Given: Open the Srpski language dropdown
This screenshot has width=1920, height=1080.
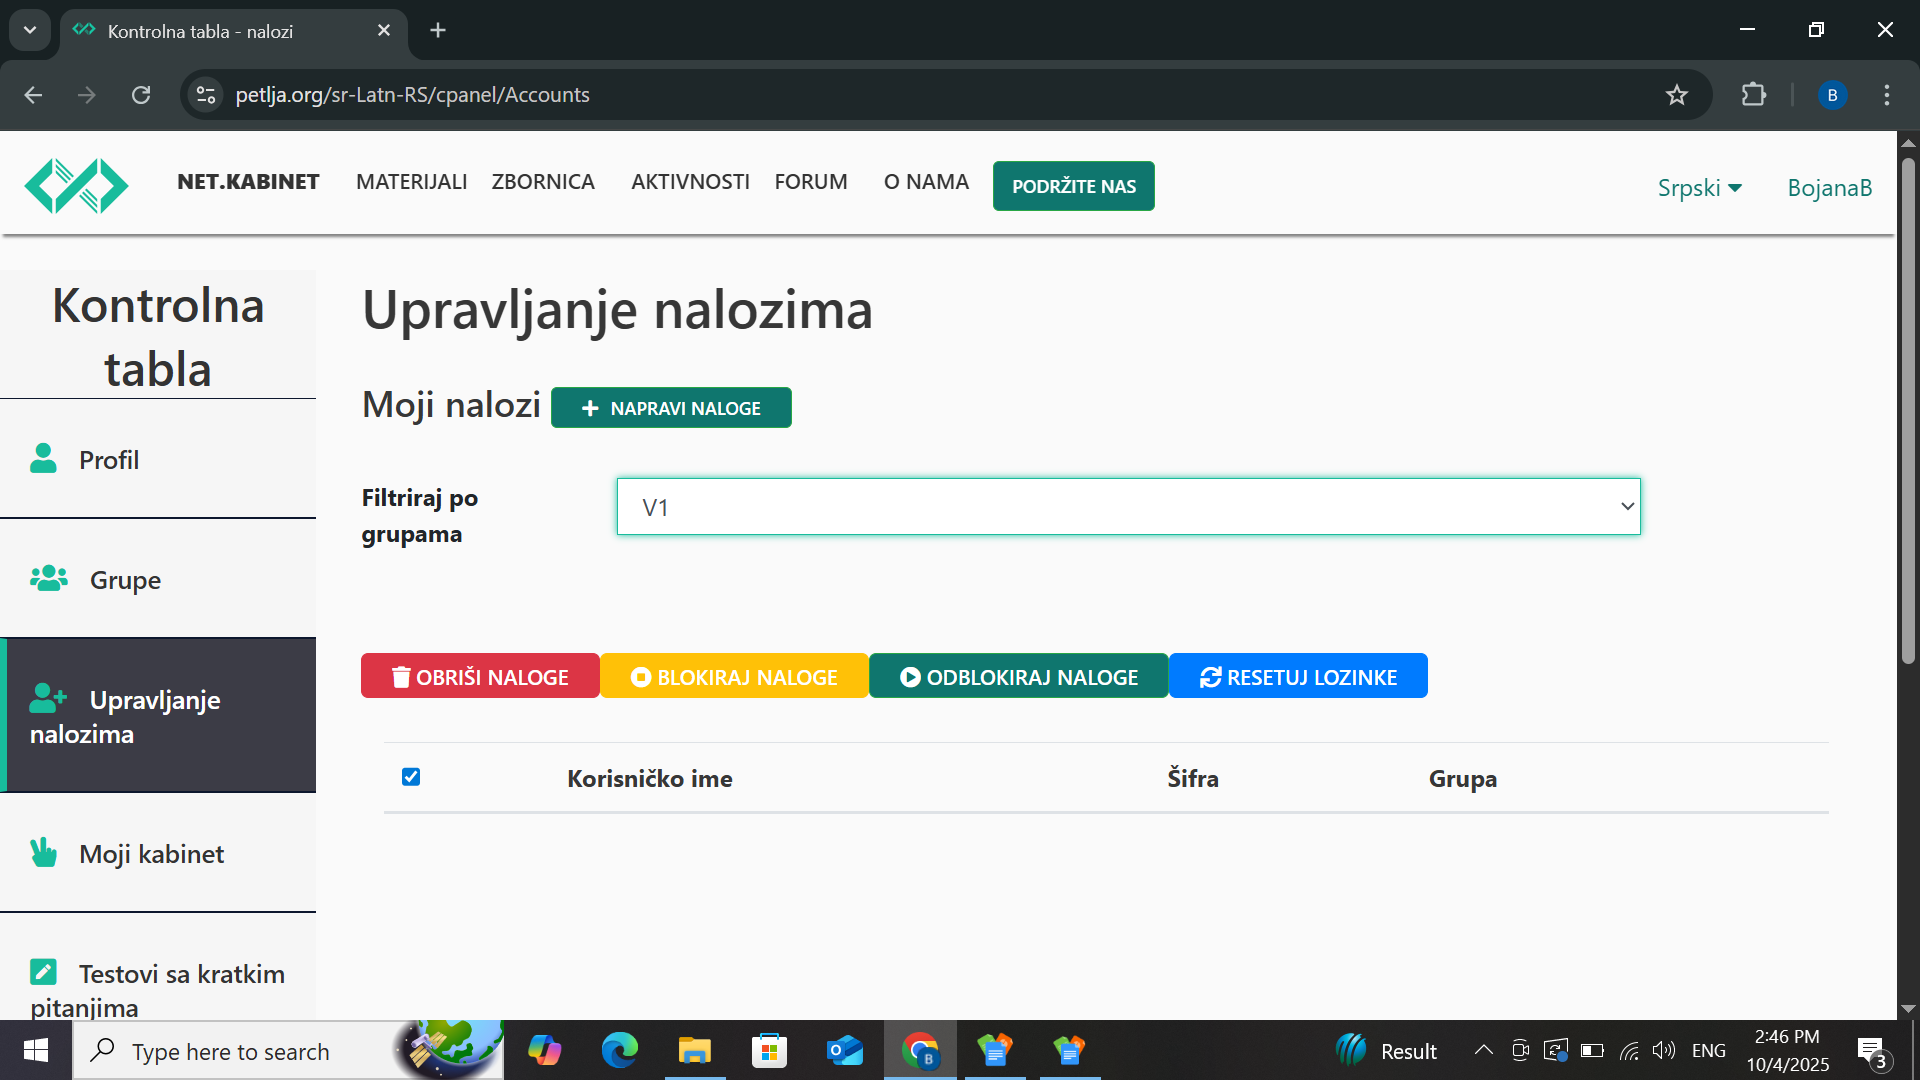Looking at the screenshot, I should 1699,188.
